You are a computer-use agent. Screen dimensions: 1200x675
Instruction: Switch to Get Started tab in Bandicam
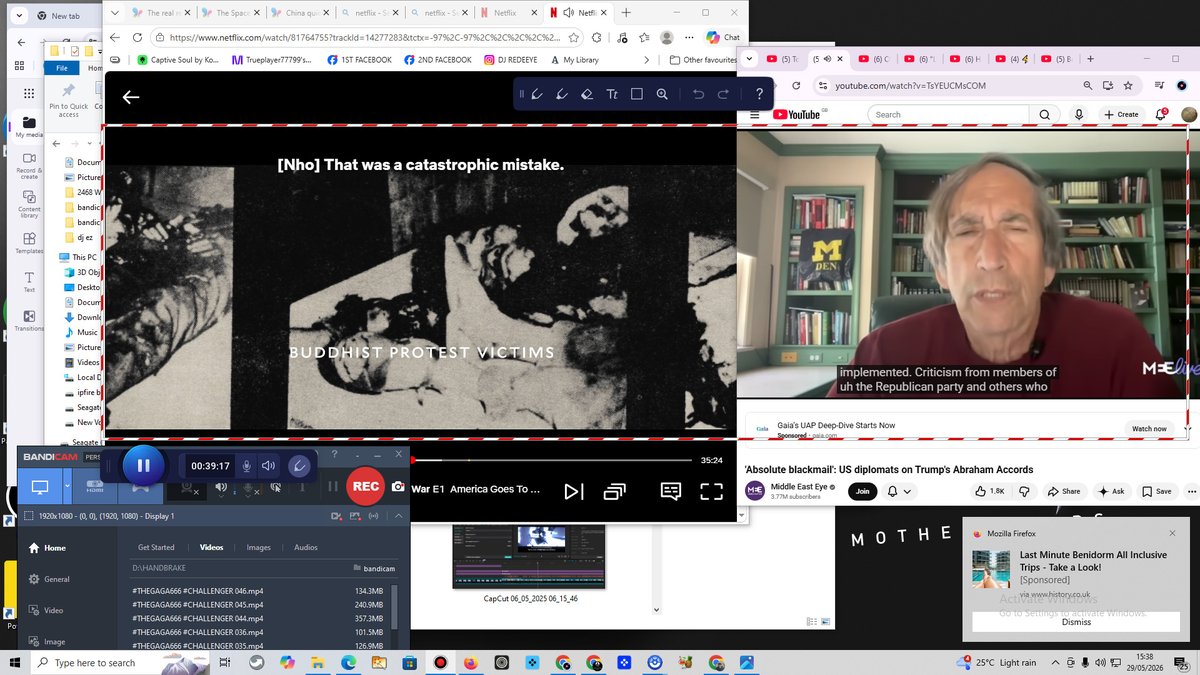click(x=156, y=547)
